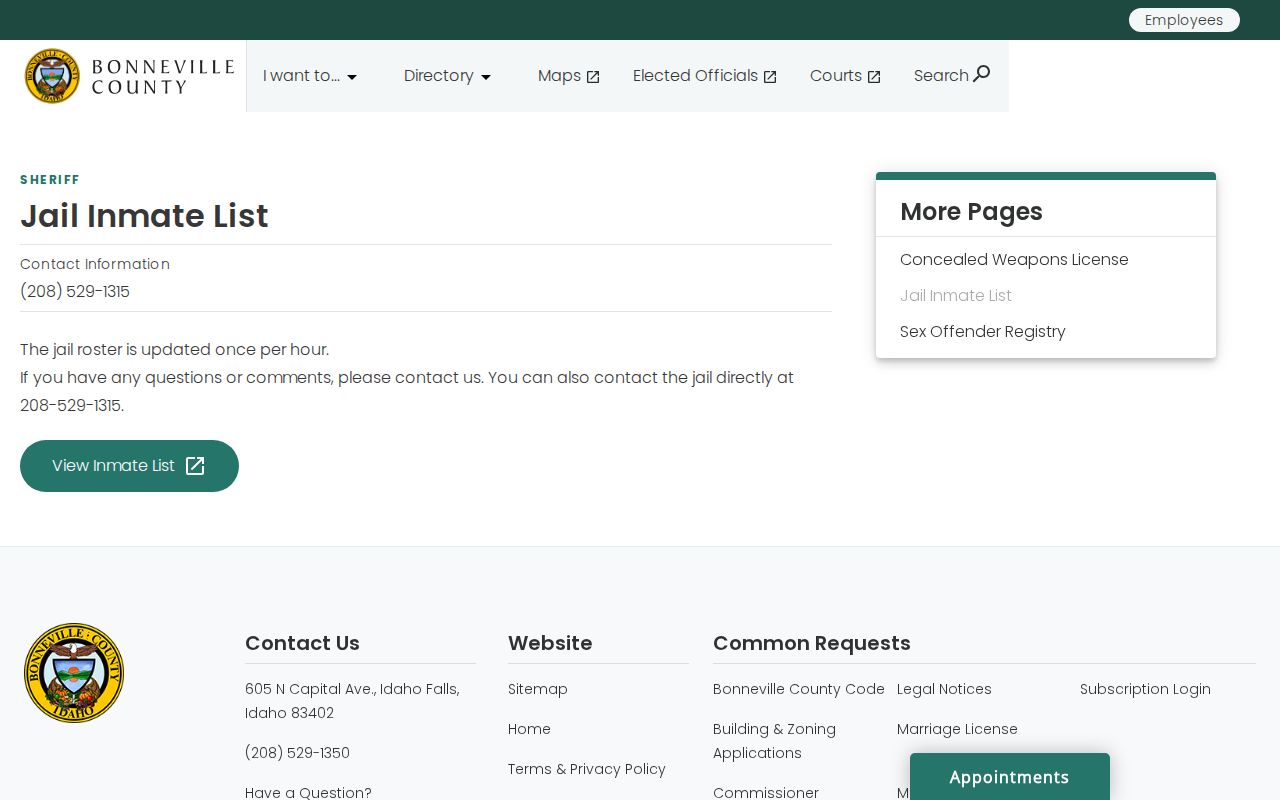Click the Have a Question? link
The image size is (1280, 800).
pyautogui.click(x=308, y=792)
